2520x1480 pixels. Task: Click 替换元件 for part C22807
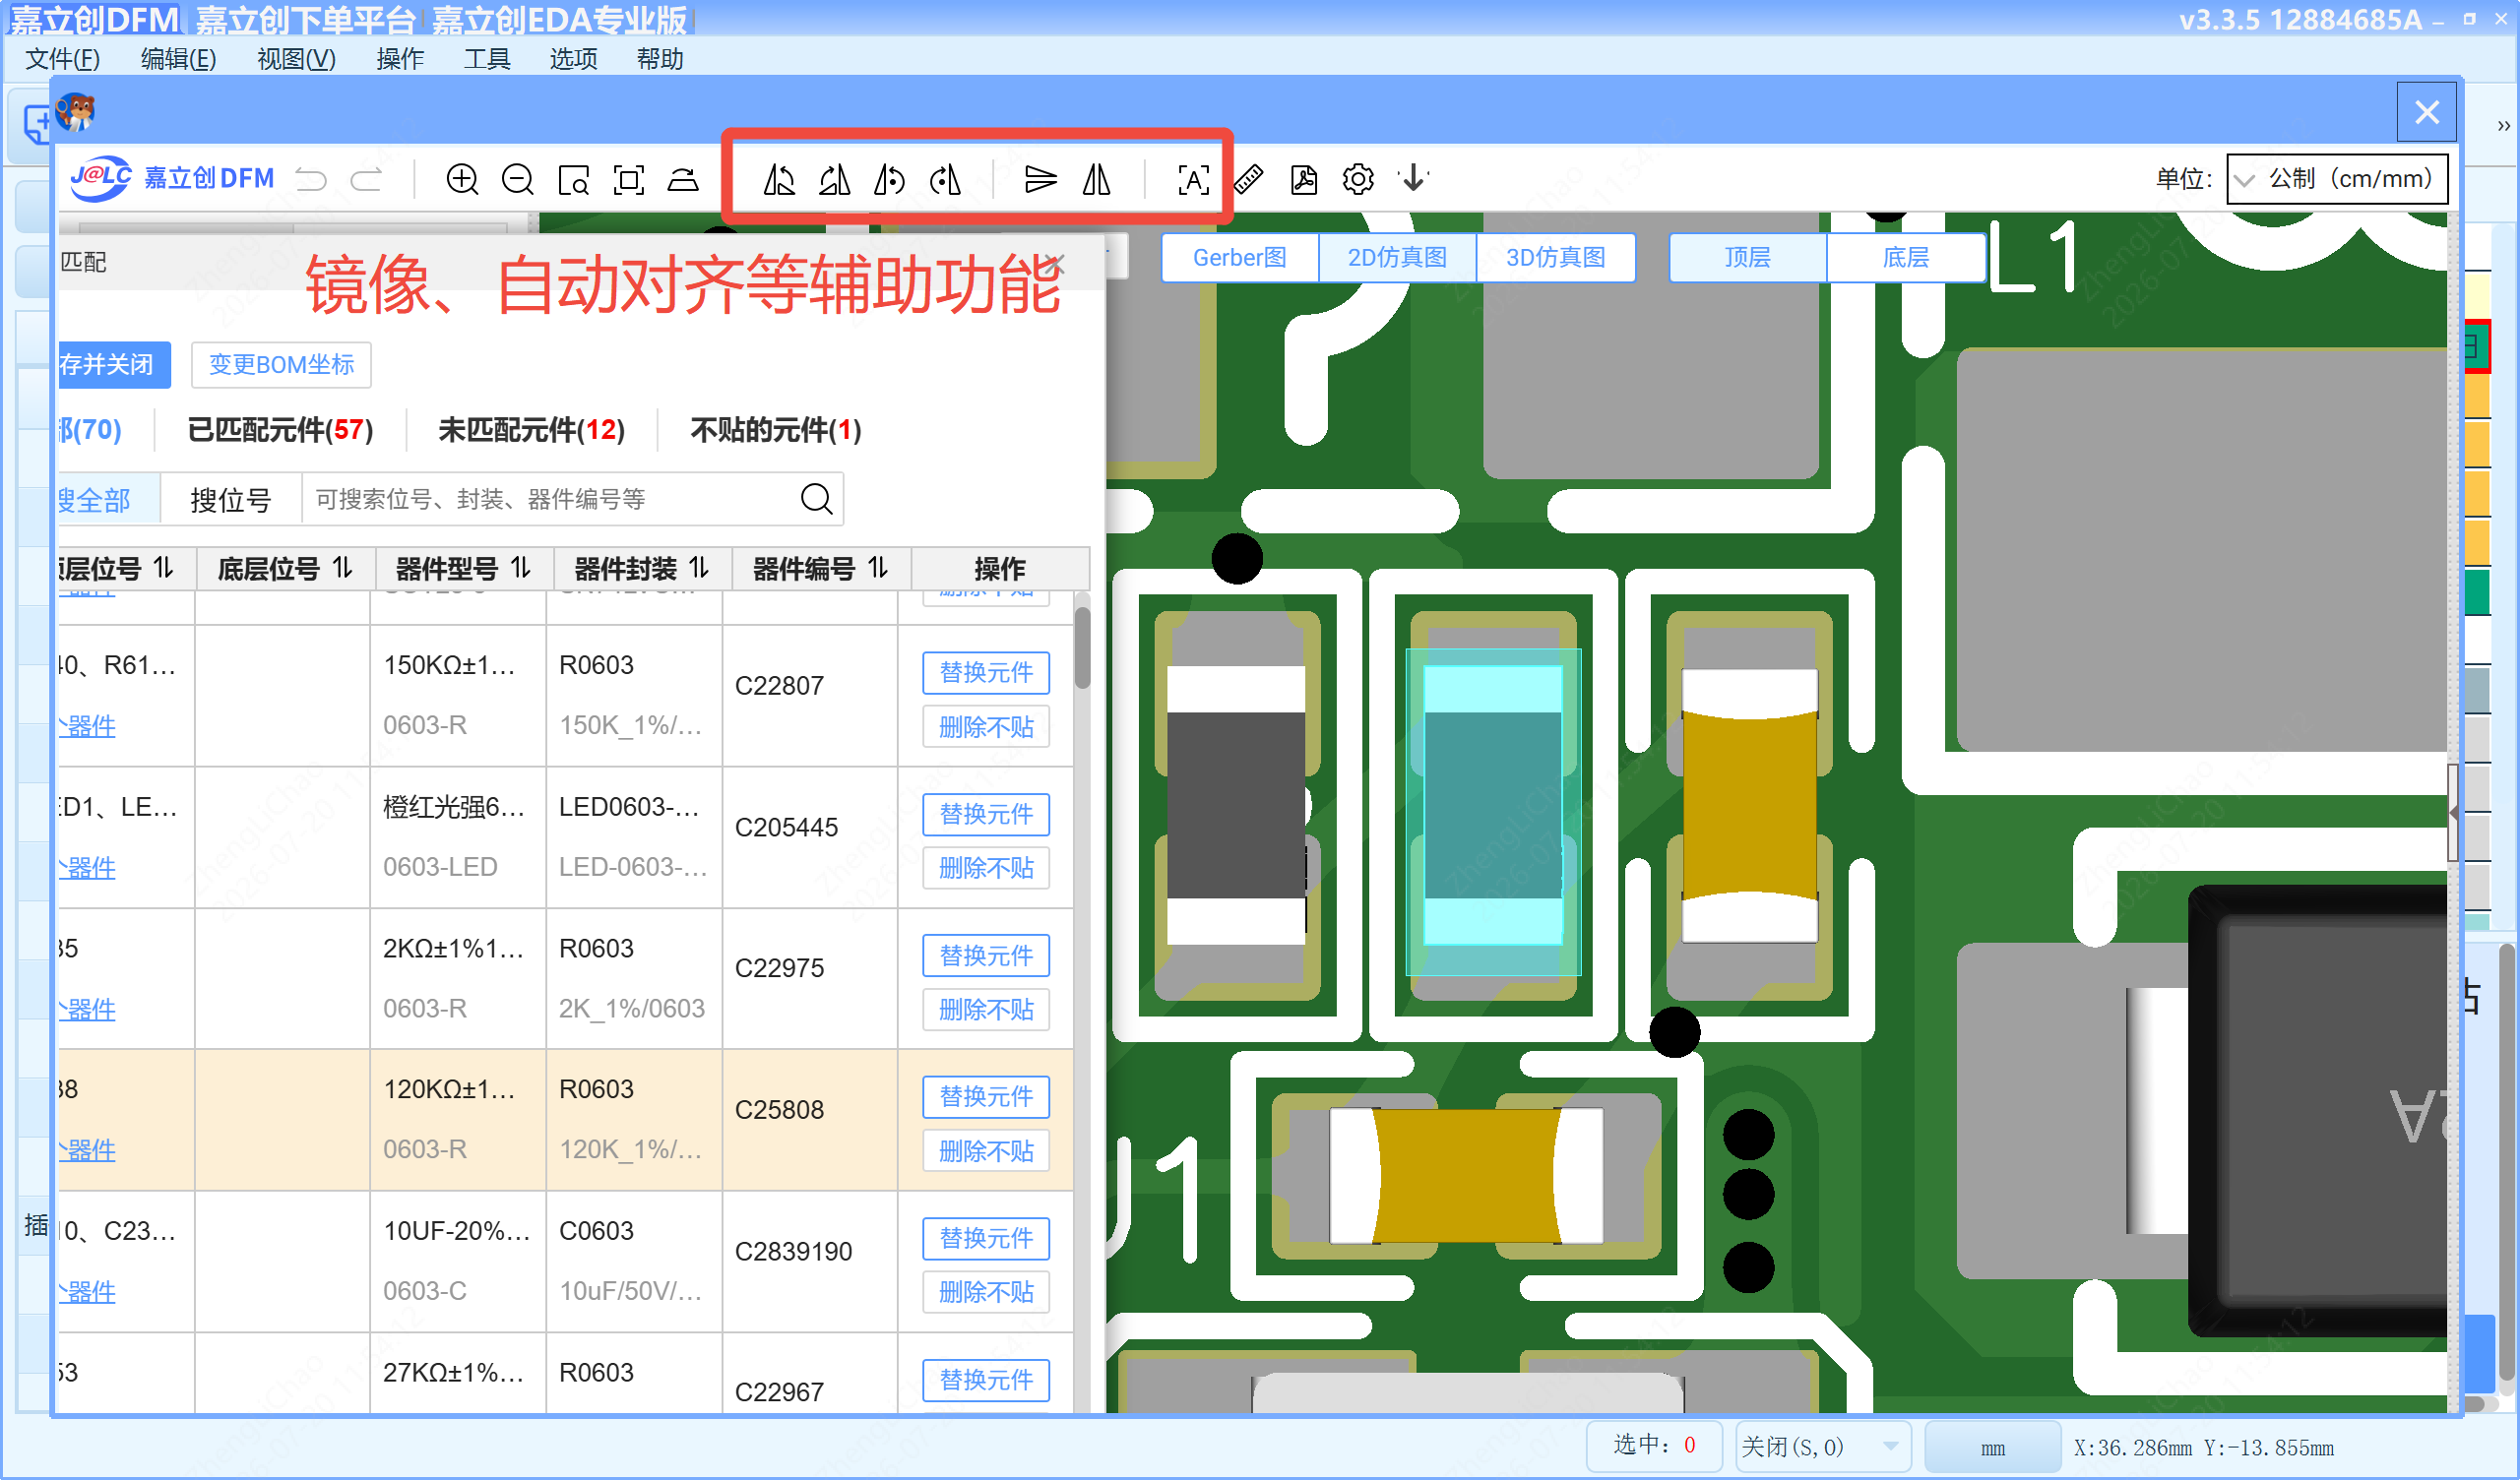pyautogui.click(x=986, y=672)
